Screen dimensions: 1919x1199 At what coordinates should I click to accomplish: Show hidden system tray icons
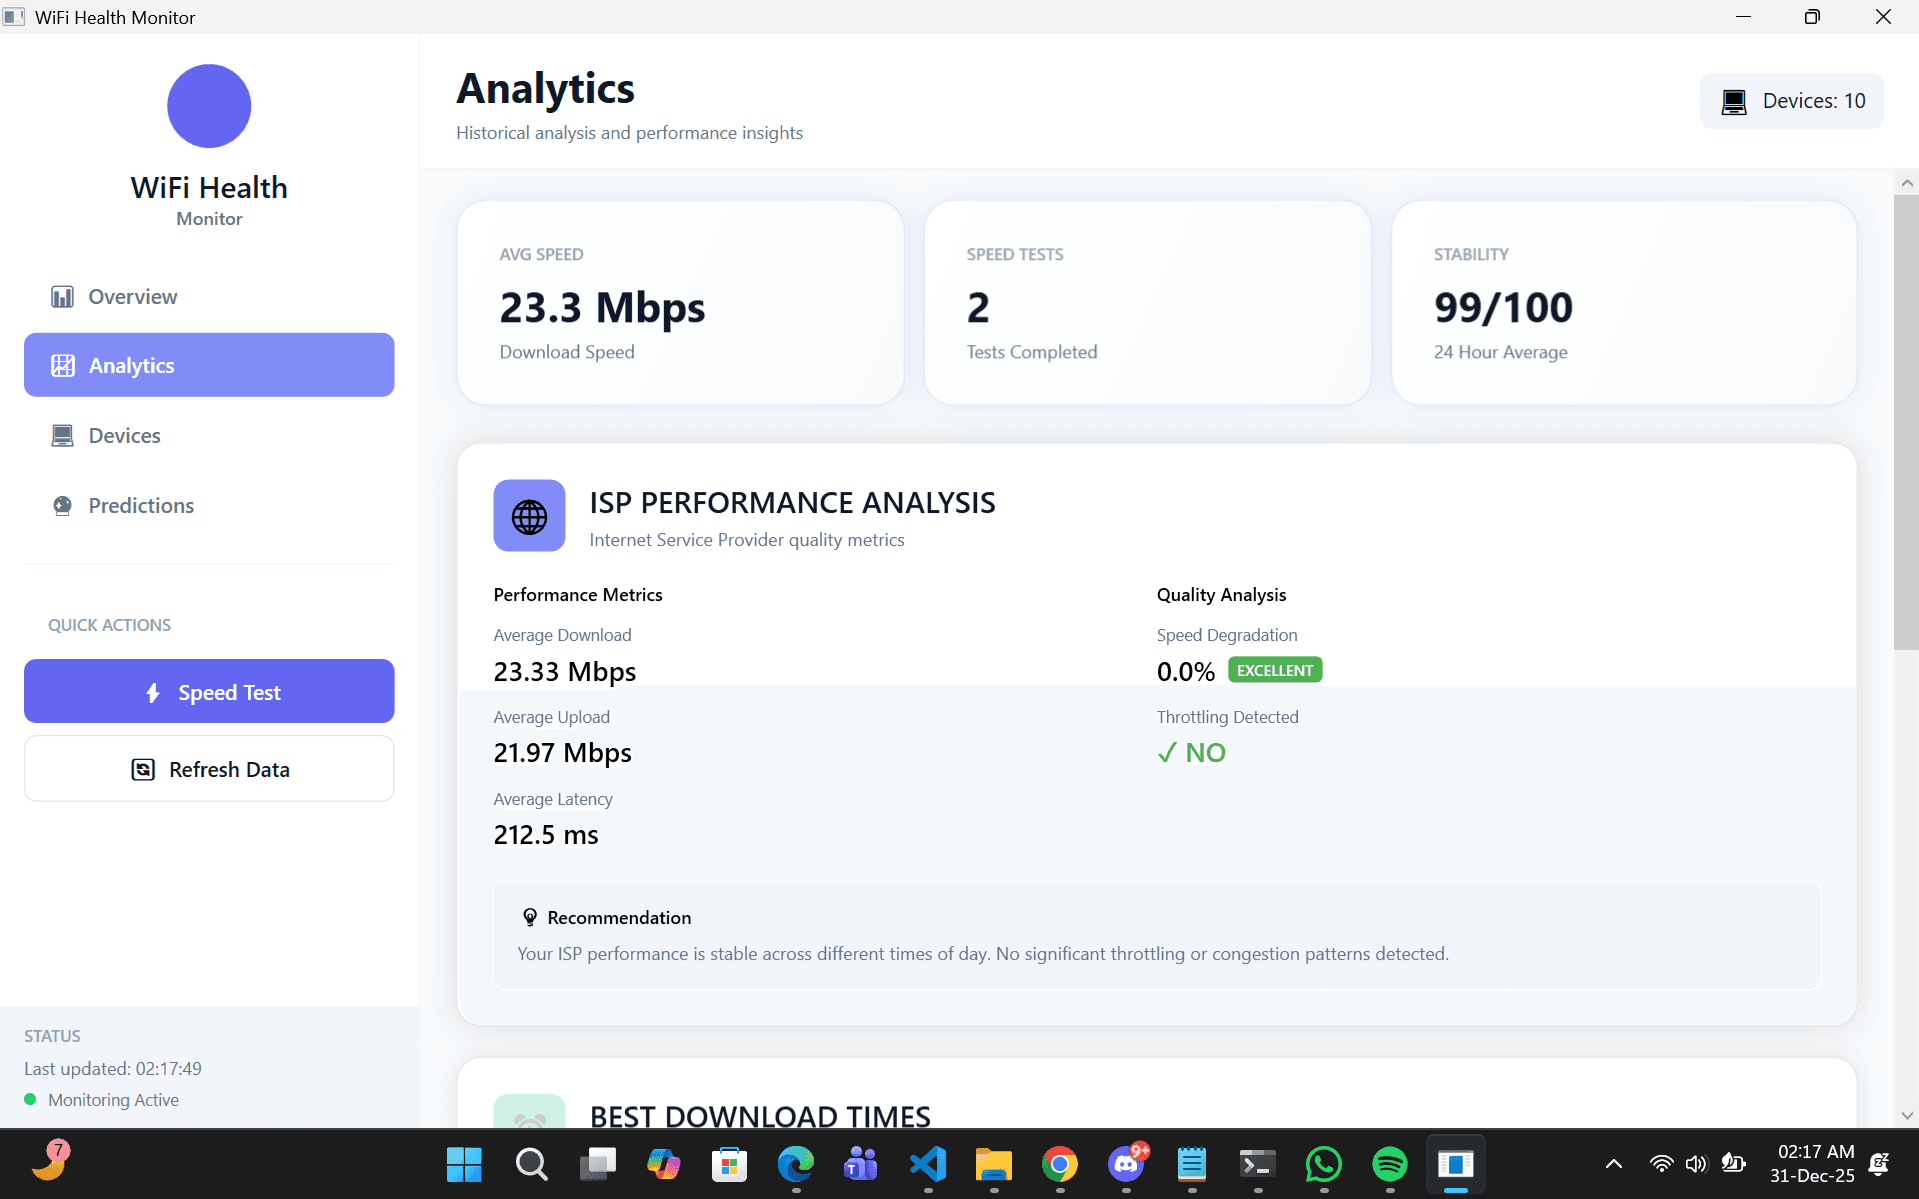tap(1613, 1164)
